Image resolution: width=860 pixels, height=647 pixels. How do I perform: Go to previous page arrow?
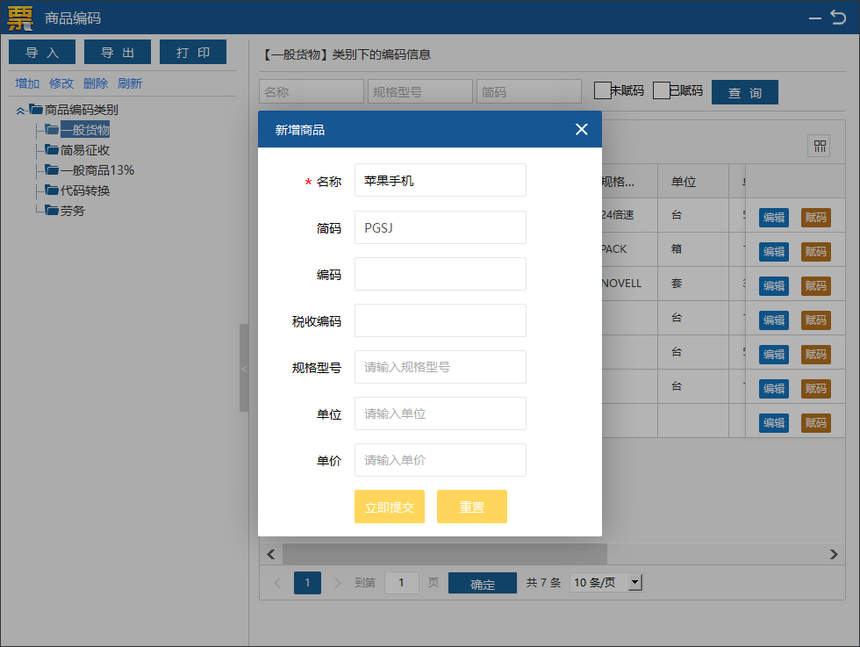click(278, 583)
